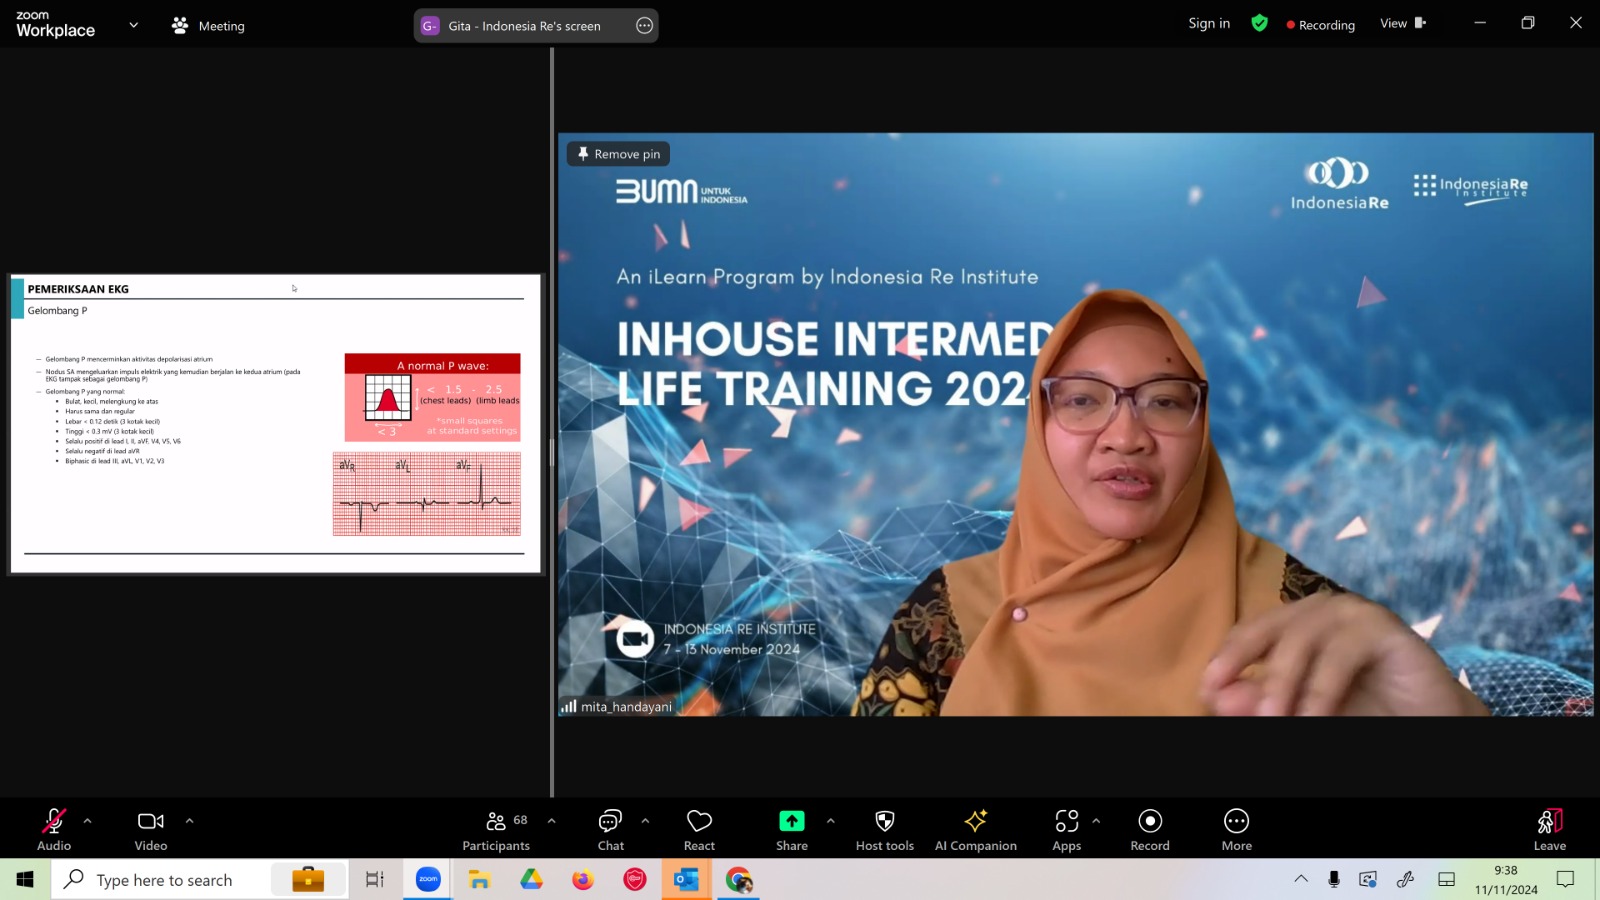1600x900 pixels.
Task: Open Host tools shield
Action: [885, 830]
